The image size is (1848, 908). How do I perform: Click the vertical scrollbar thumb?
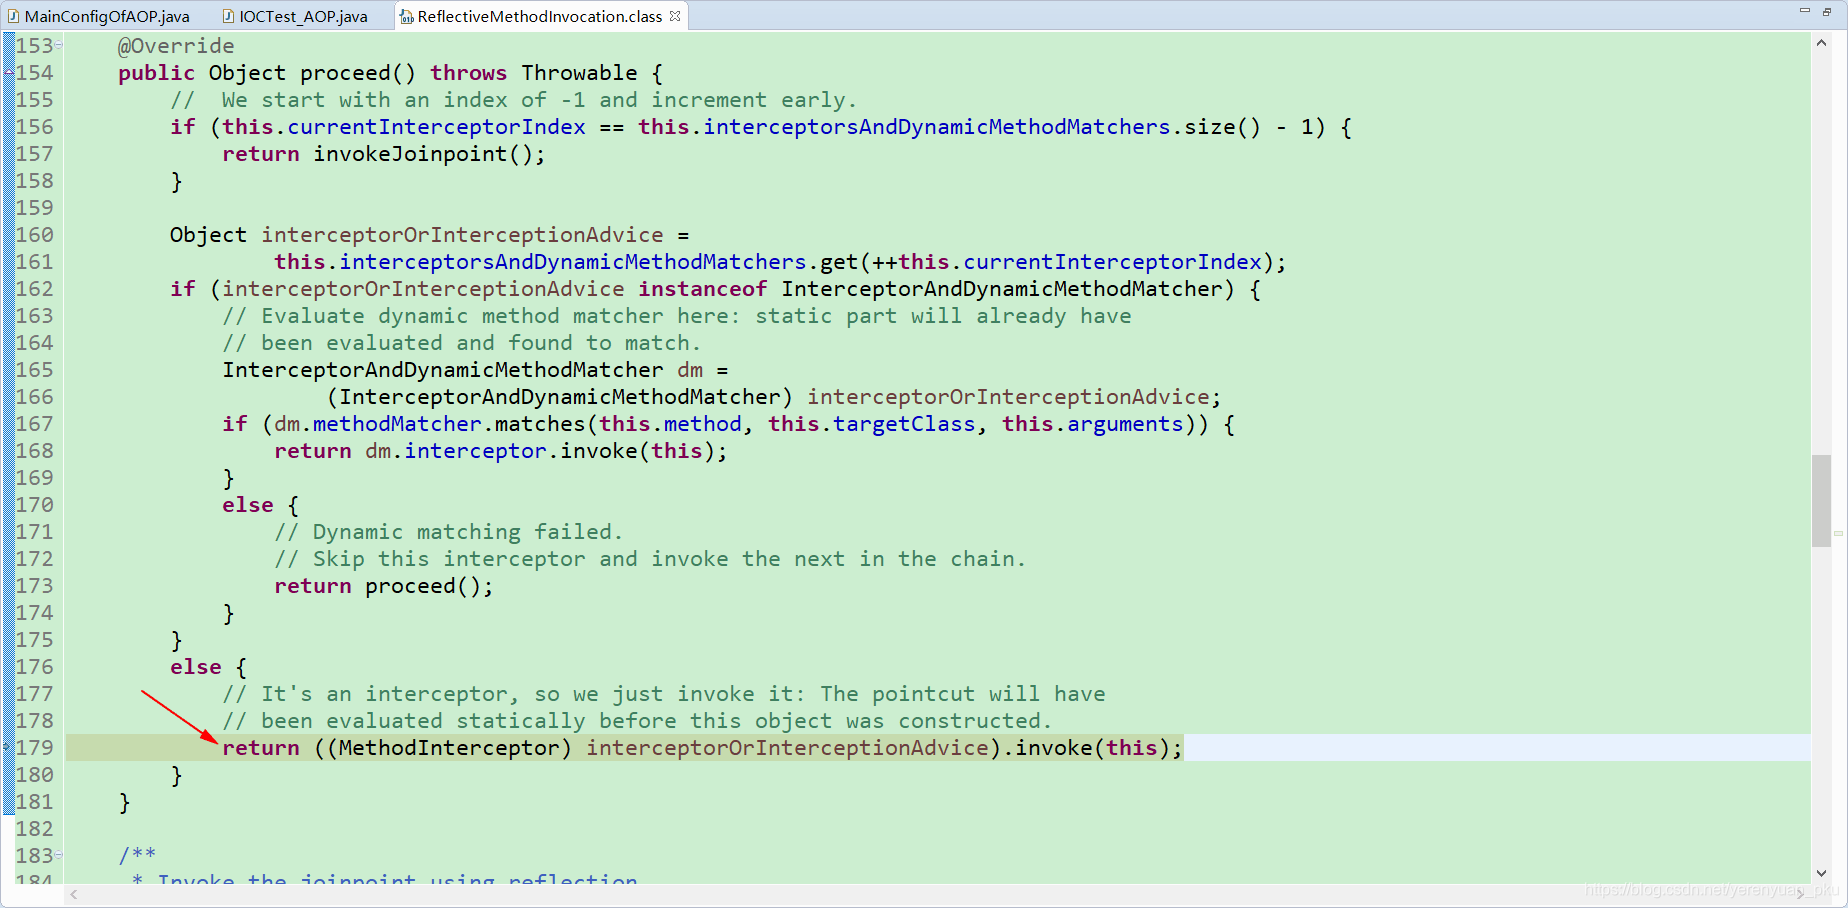click(1821, 501)
